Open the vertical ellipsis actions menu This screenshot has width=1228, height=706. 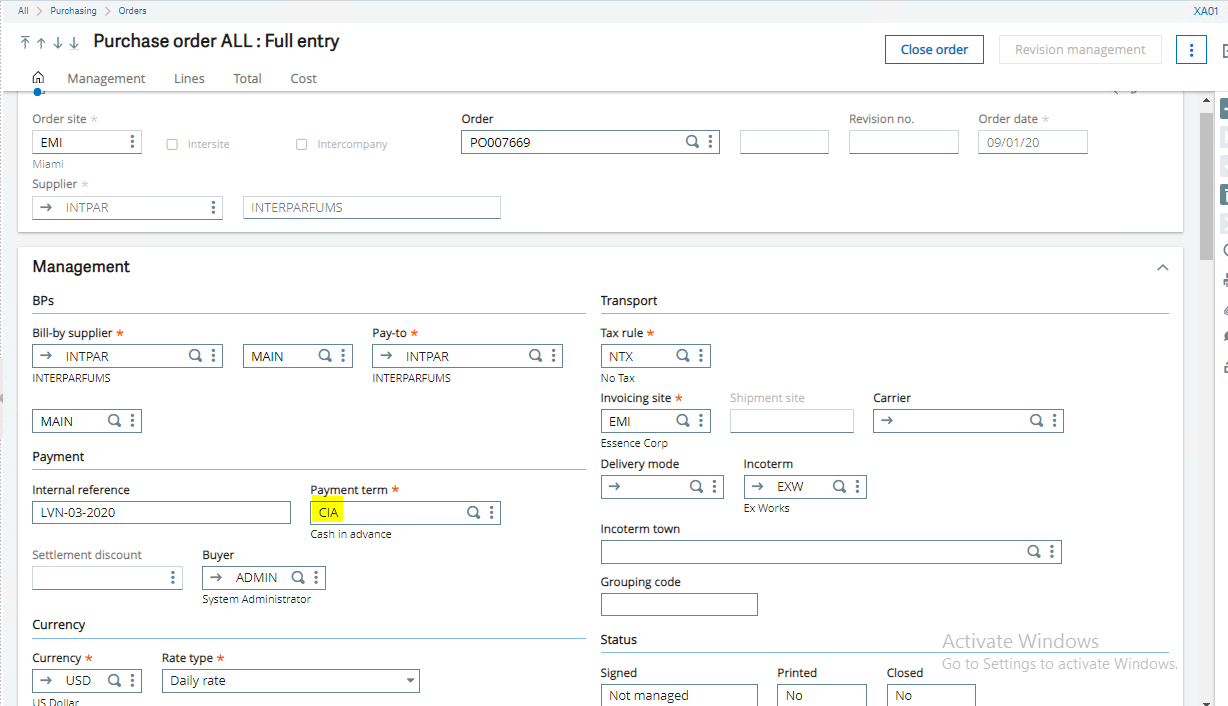pyautogui.click(x=1191, y=48)
